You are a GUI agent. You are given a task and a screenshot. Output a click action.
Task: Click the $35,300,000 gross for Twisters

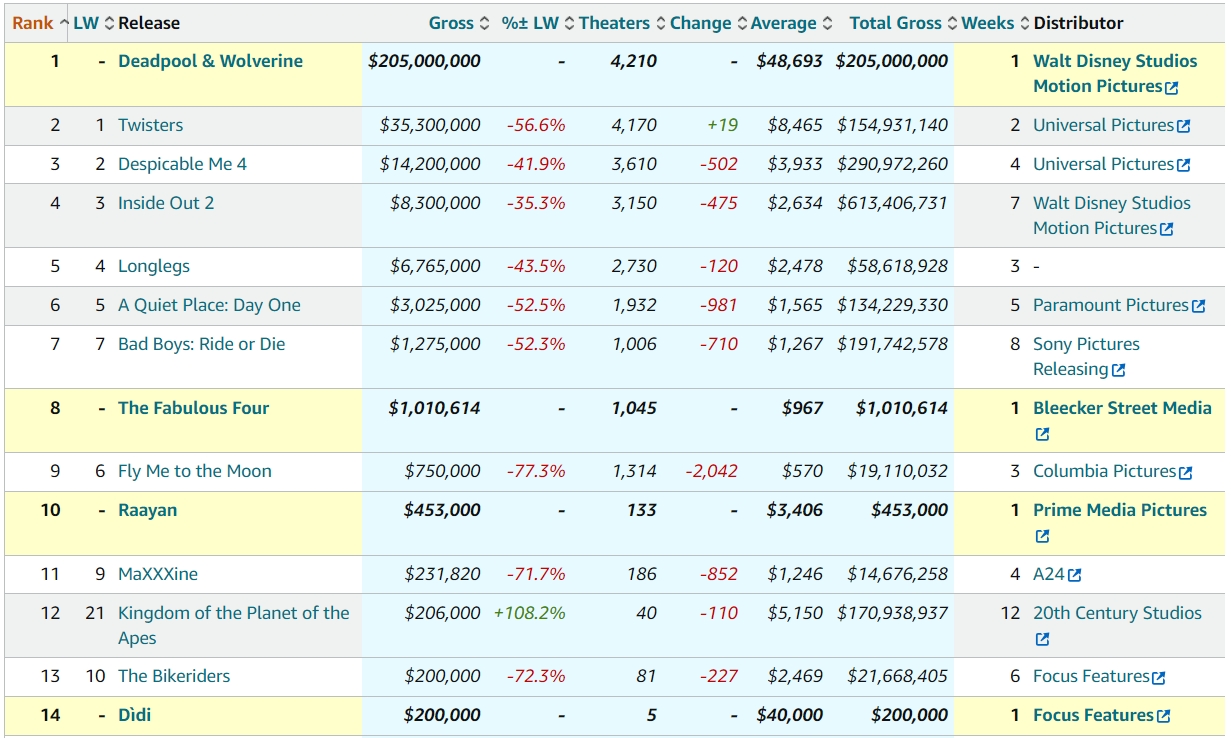pos(430,125)
